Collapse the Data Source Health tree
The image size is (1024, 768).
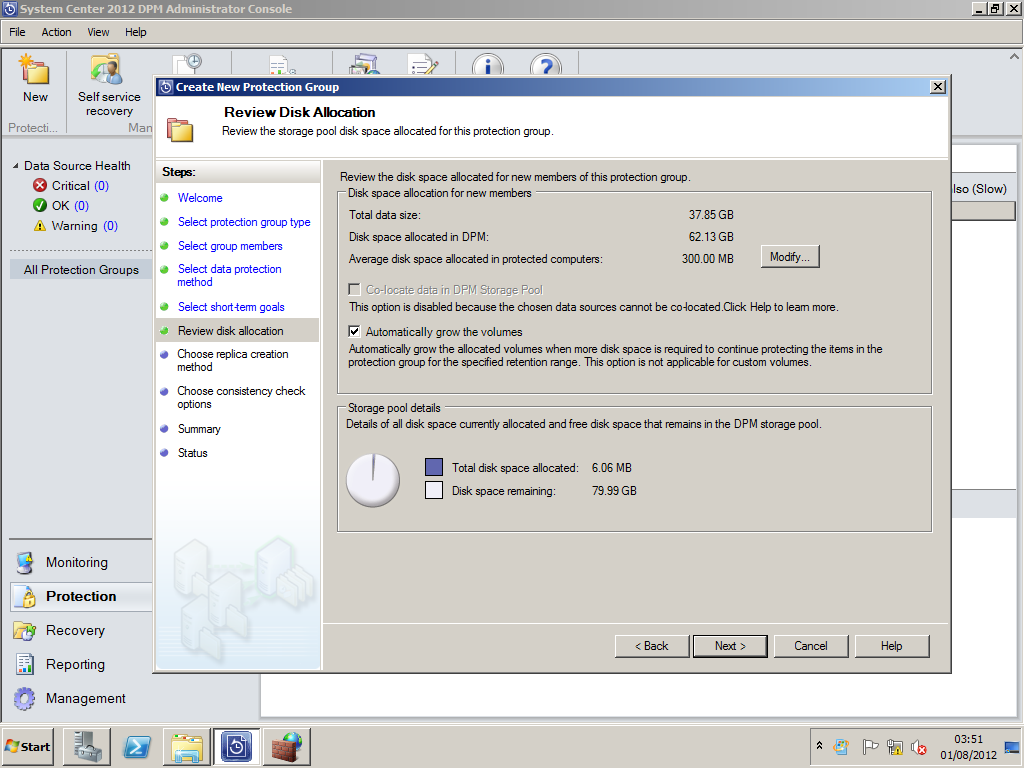(16, 166)
